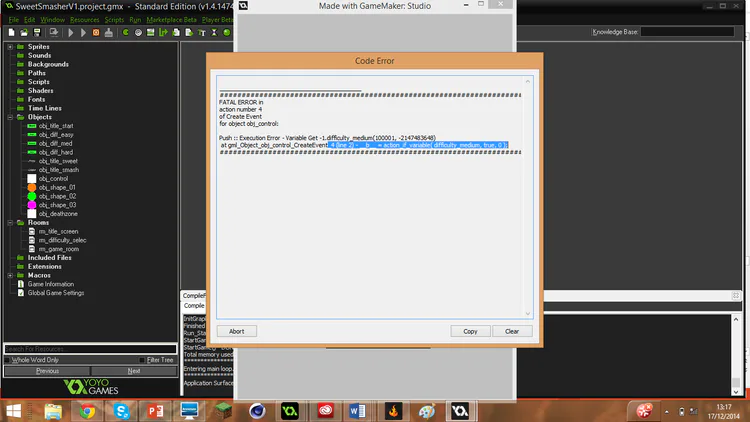Open the Edit menu
Viewport: 750px width, 422px height.
tap(30, 20)
